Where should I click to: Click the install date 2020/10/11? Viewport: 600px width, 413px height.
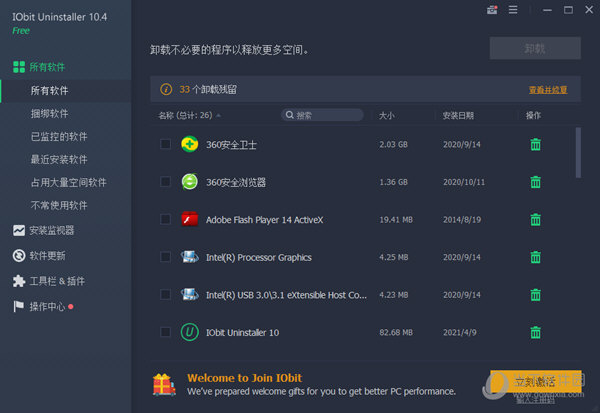point(464,182)
